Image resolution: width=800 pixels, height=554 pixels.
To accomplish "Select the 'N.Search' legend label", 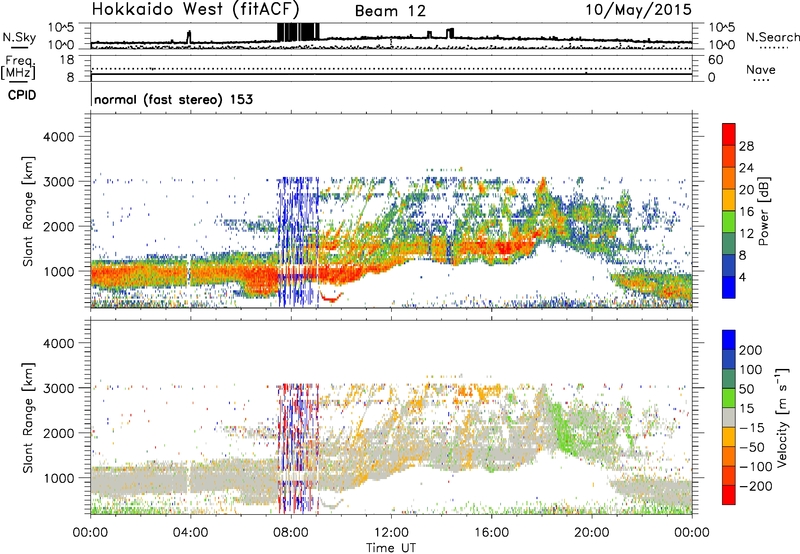I will pos(772,37).
